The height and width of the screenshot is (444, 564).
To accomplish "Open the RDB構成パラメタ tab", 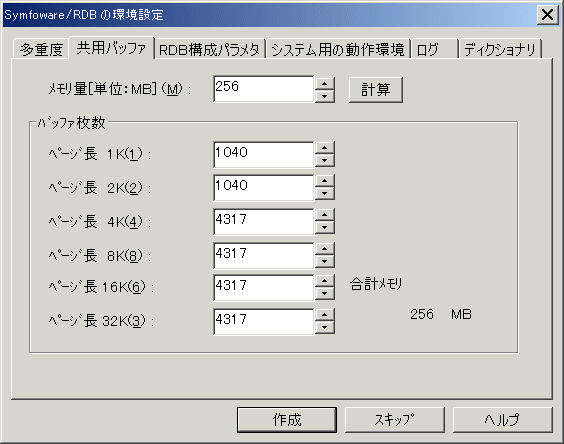I will [210, 49].
